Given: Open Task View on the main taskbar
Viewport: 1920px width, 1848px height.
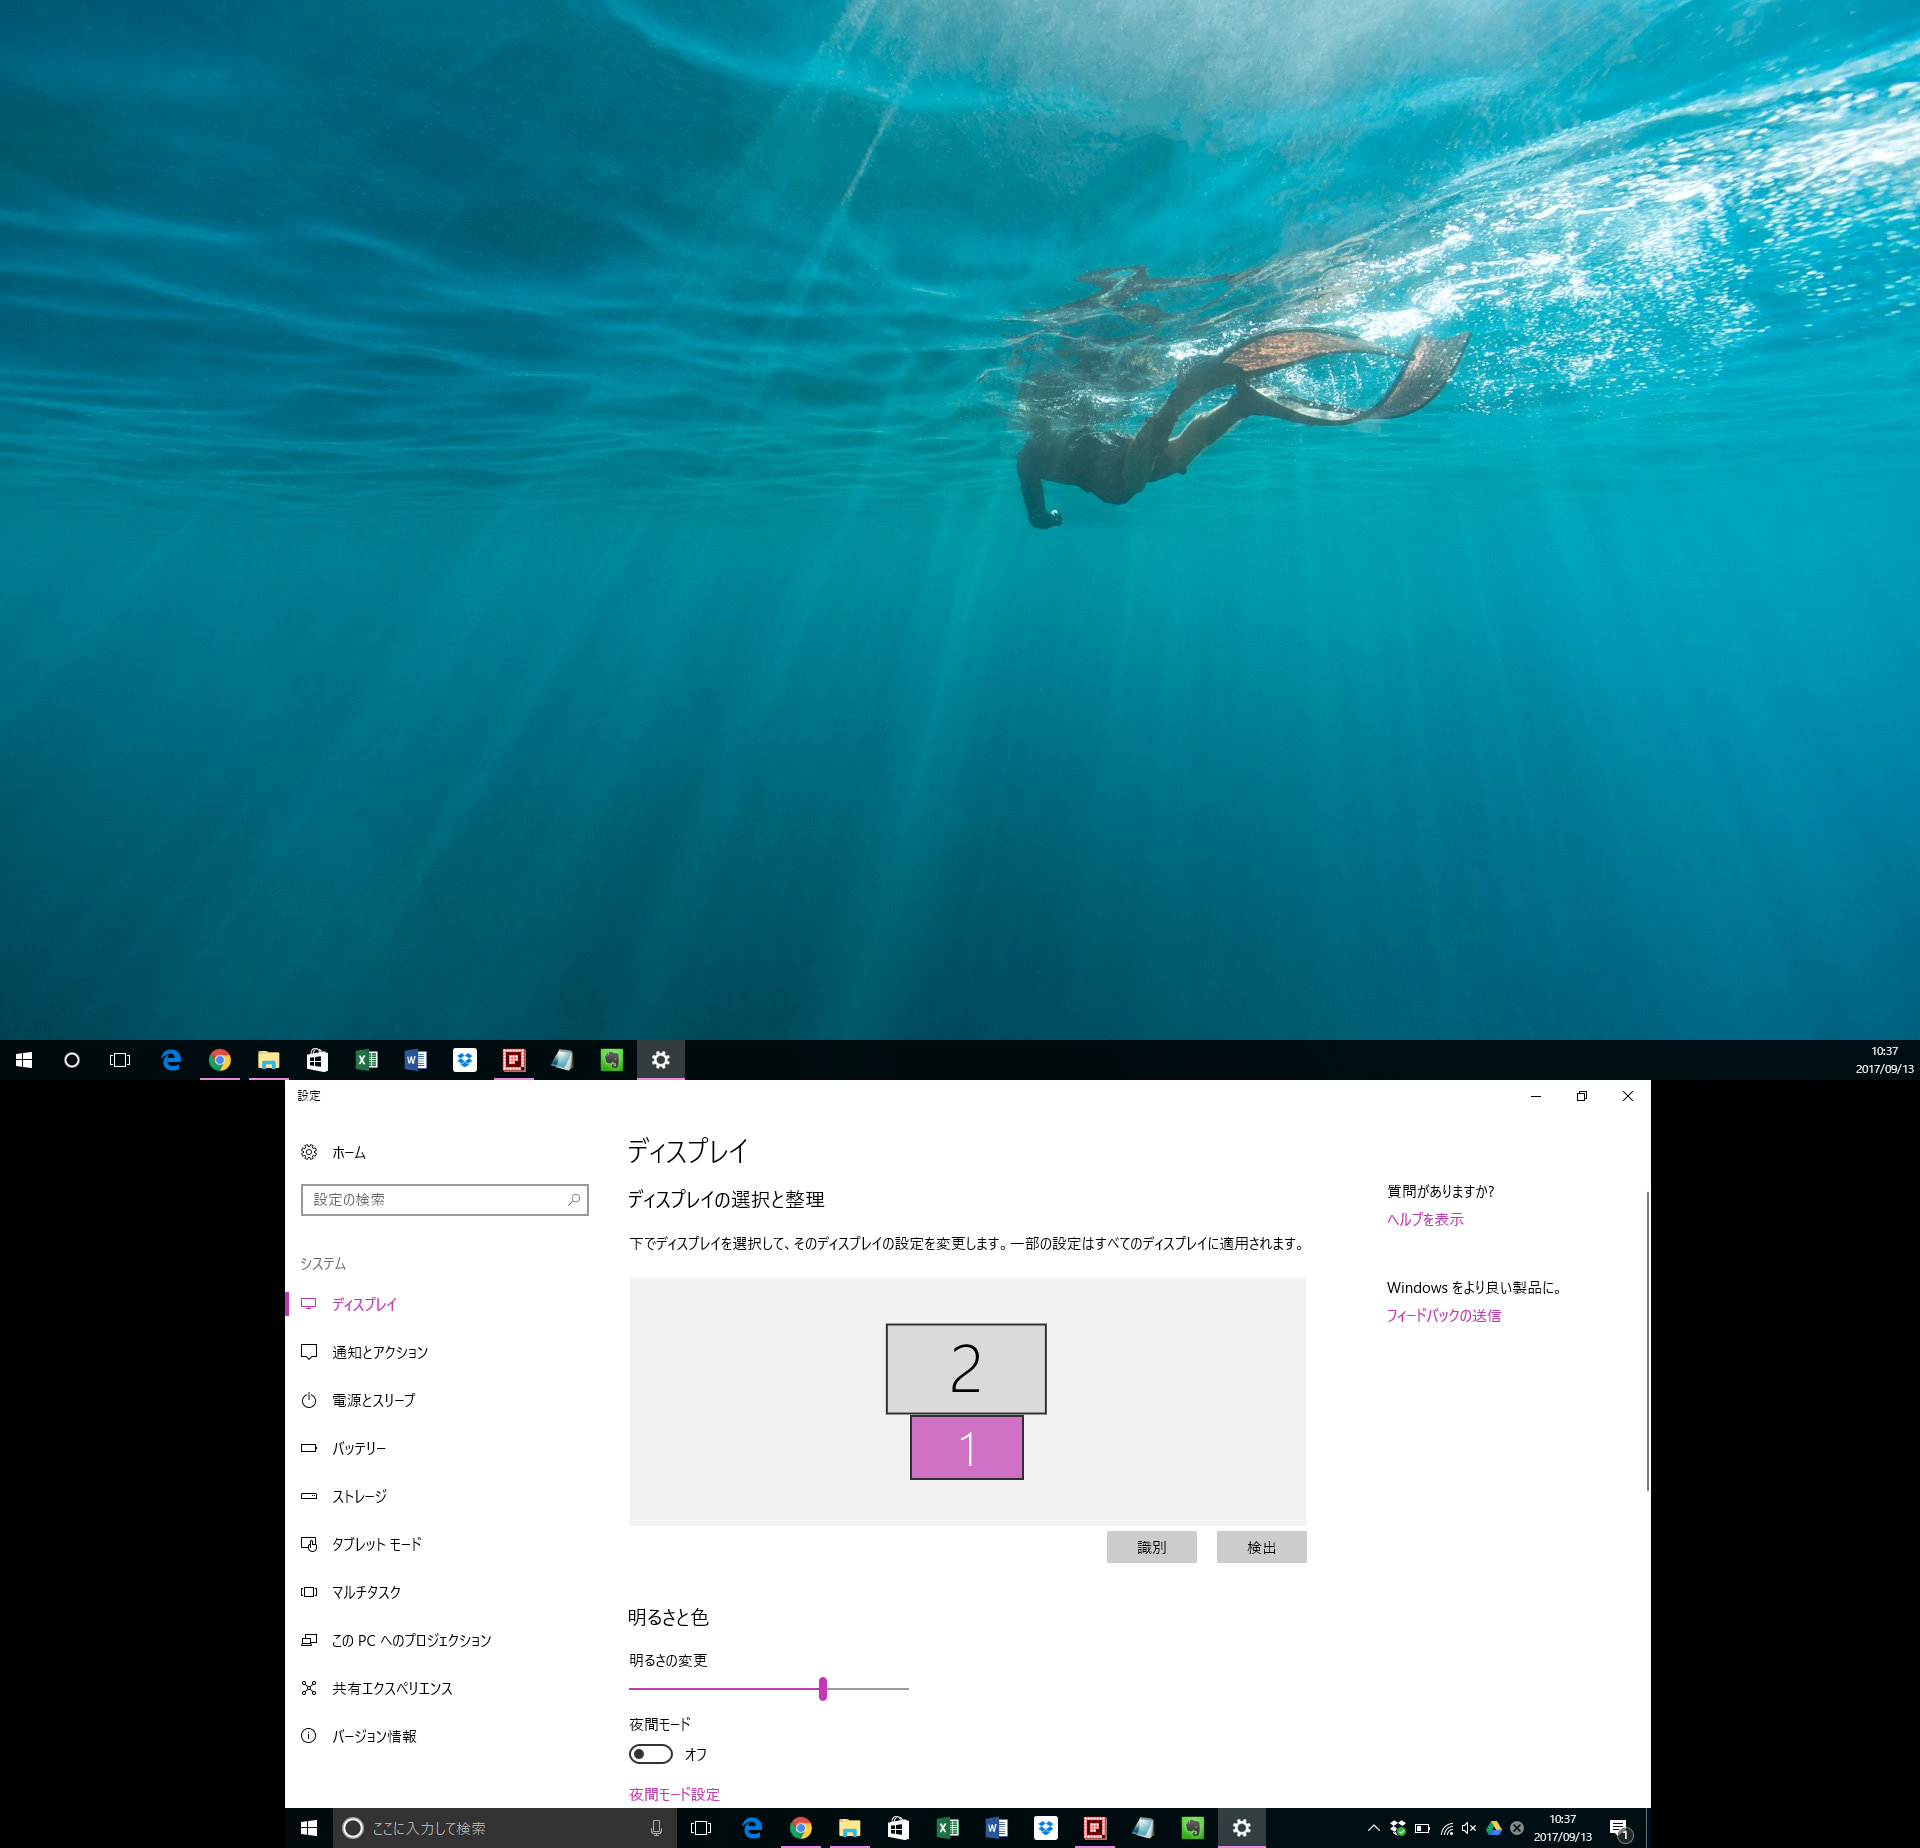Looking at the screenshot, I should coord(701,1828).
